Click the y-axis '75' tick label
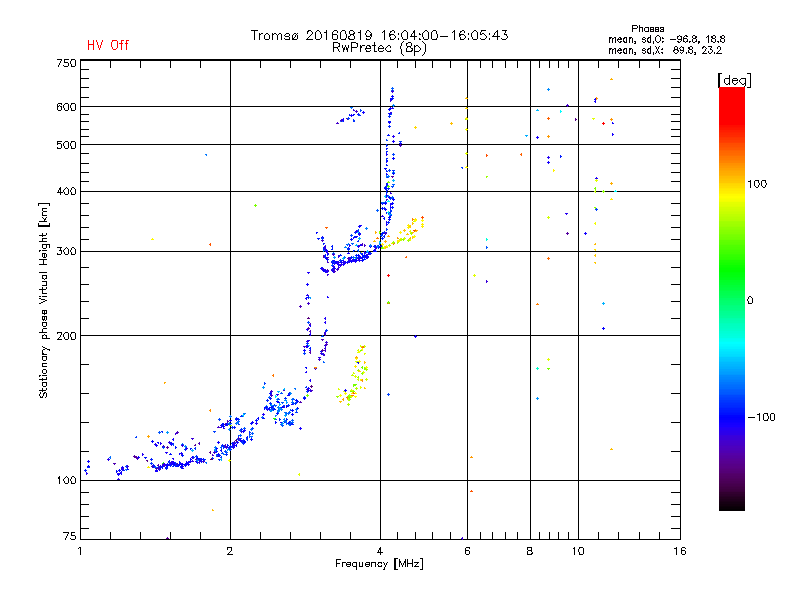Screen dimensions: 800x600 tap(70, 536)
